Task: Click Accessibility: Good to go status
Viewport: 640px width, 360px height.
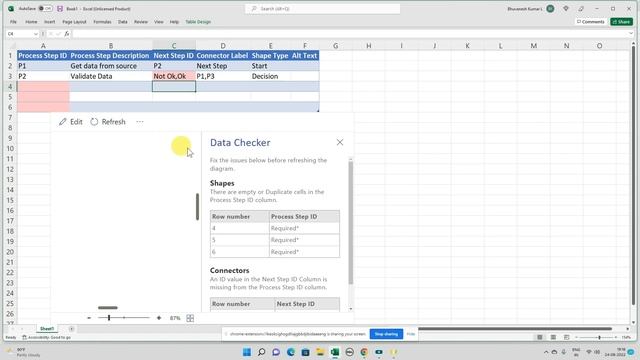Action: click(47, 338)
